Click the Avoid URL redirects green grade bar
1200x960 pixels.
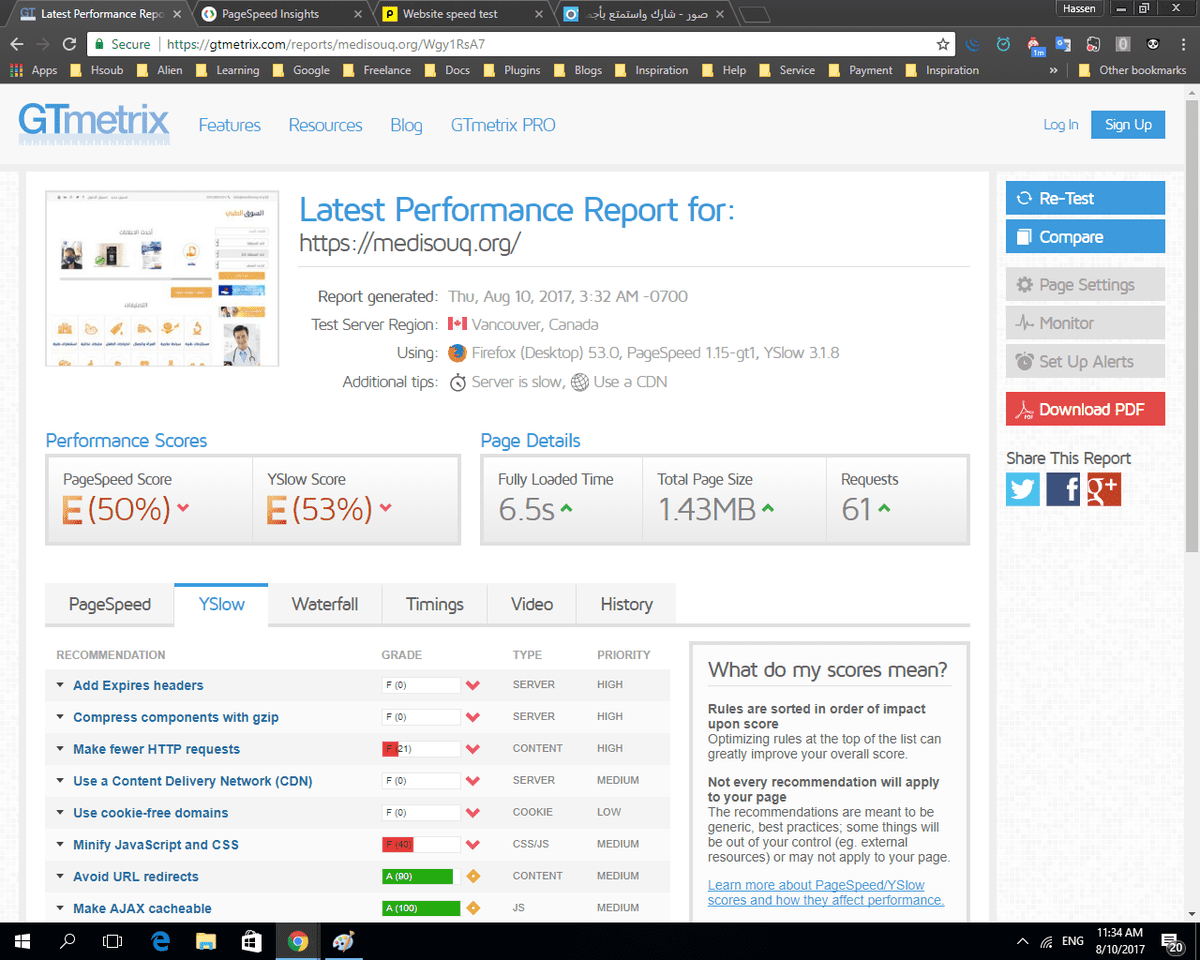418,877
